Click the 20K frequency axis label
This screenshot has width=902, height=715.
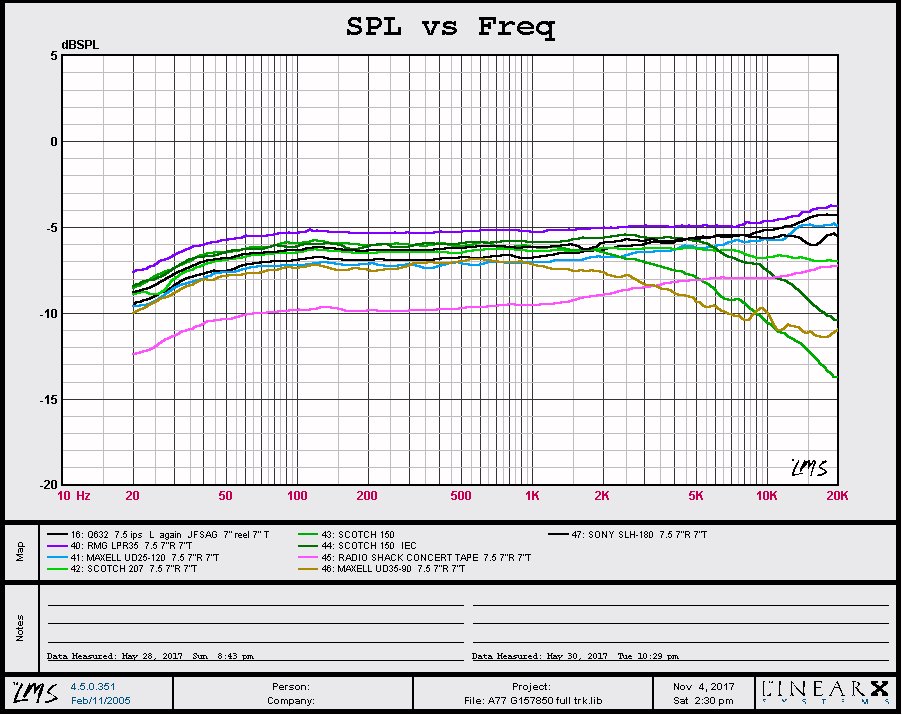click(x=836, y=496)
